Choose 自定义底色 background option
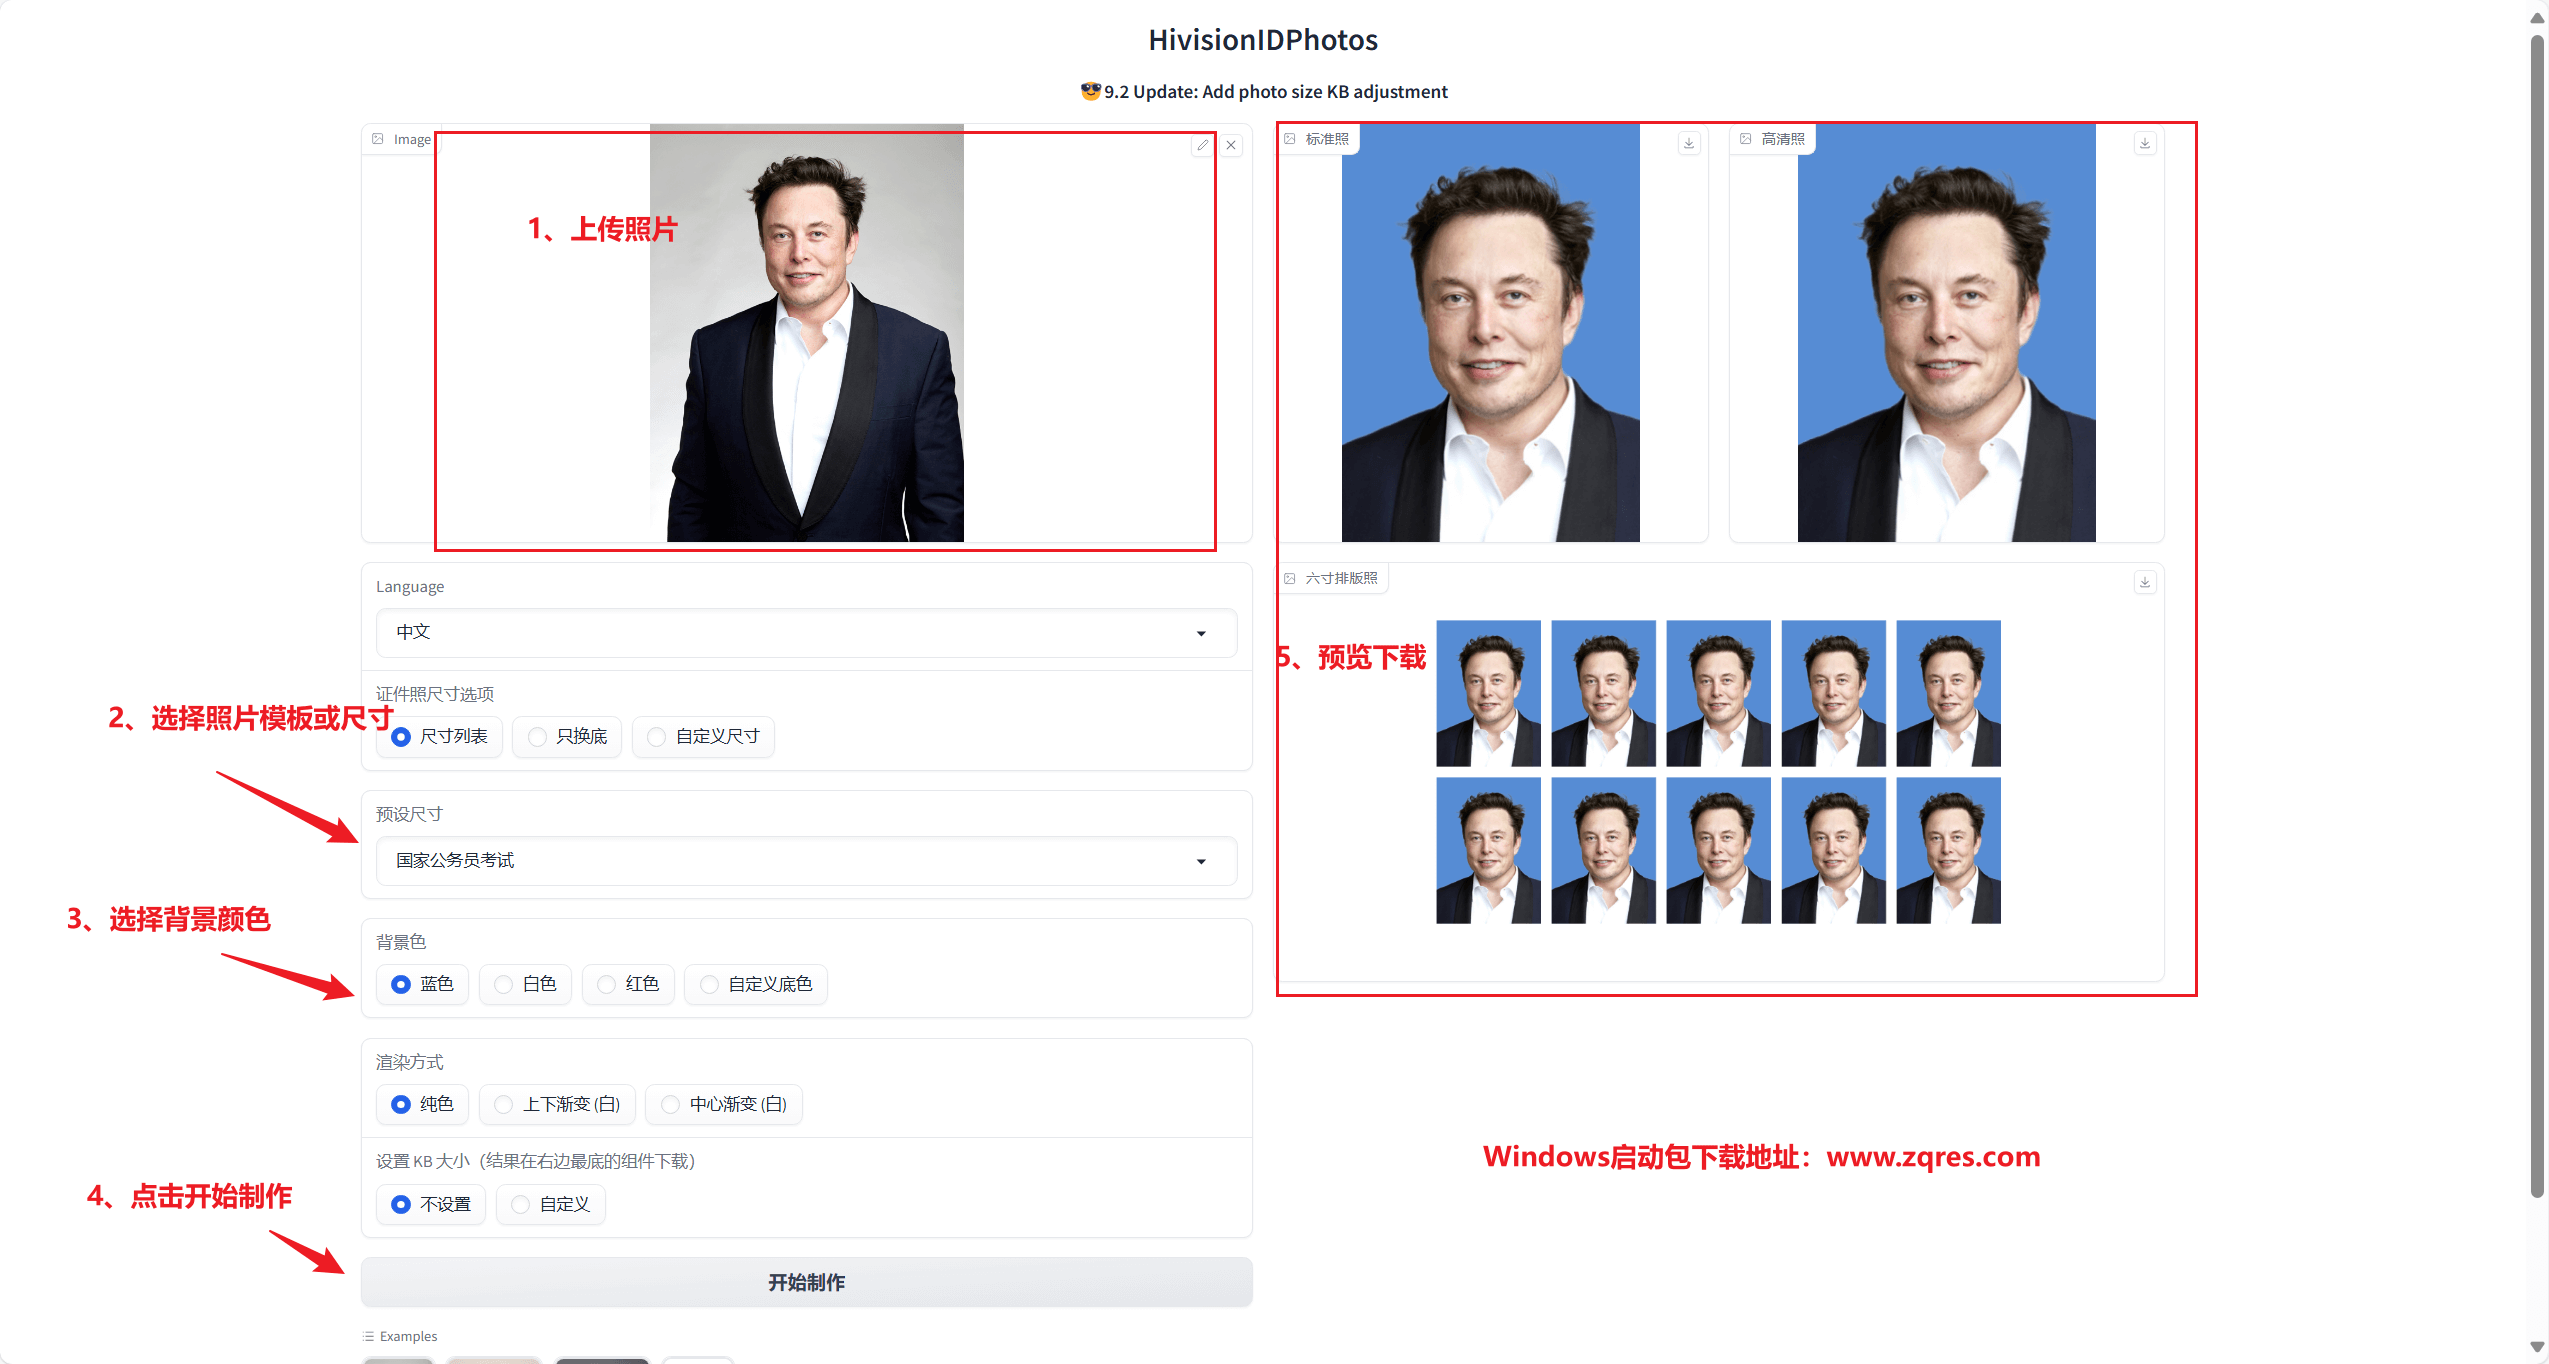This screenshot has height=1364, width=2549. (756, 985)
